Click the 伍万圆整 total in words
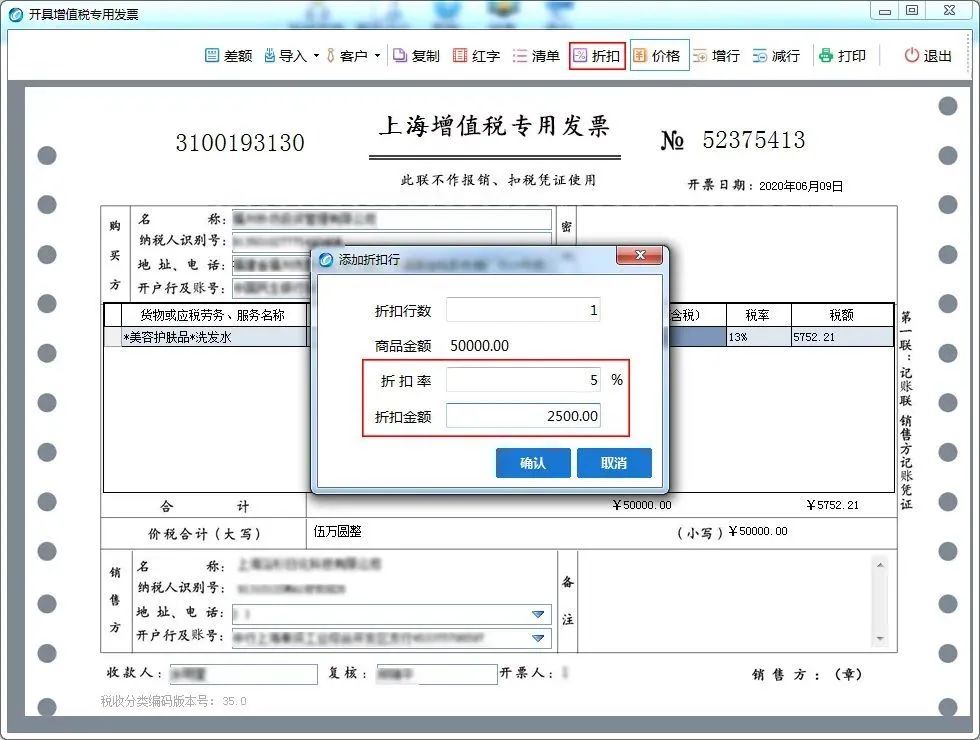This screenshot has width=980, height=740. [x=338, y=531]
